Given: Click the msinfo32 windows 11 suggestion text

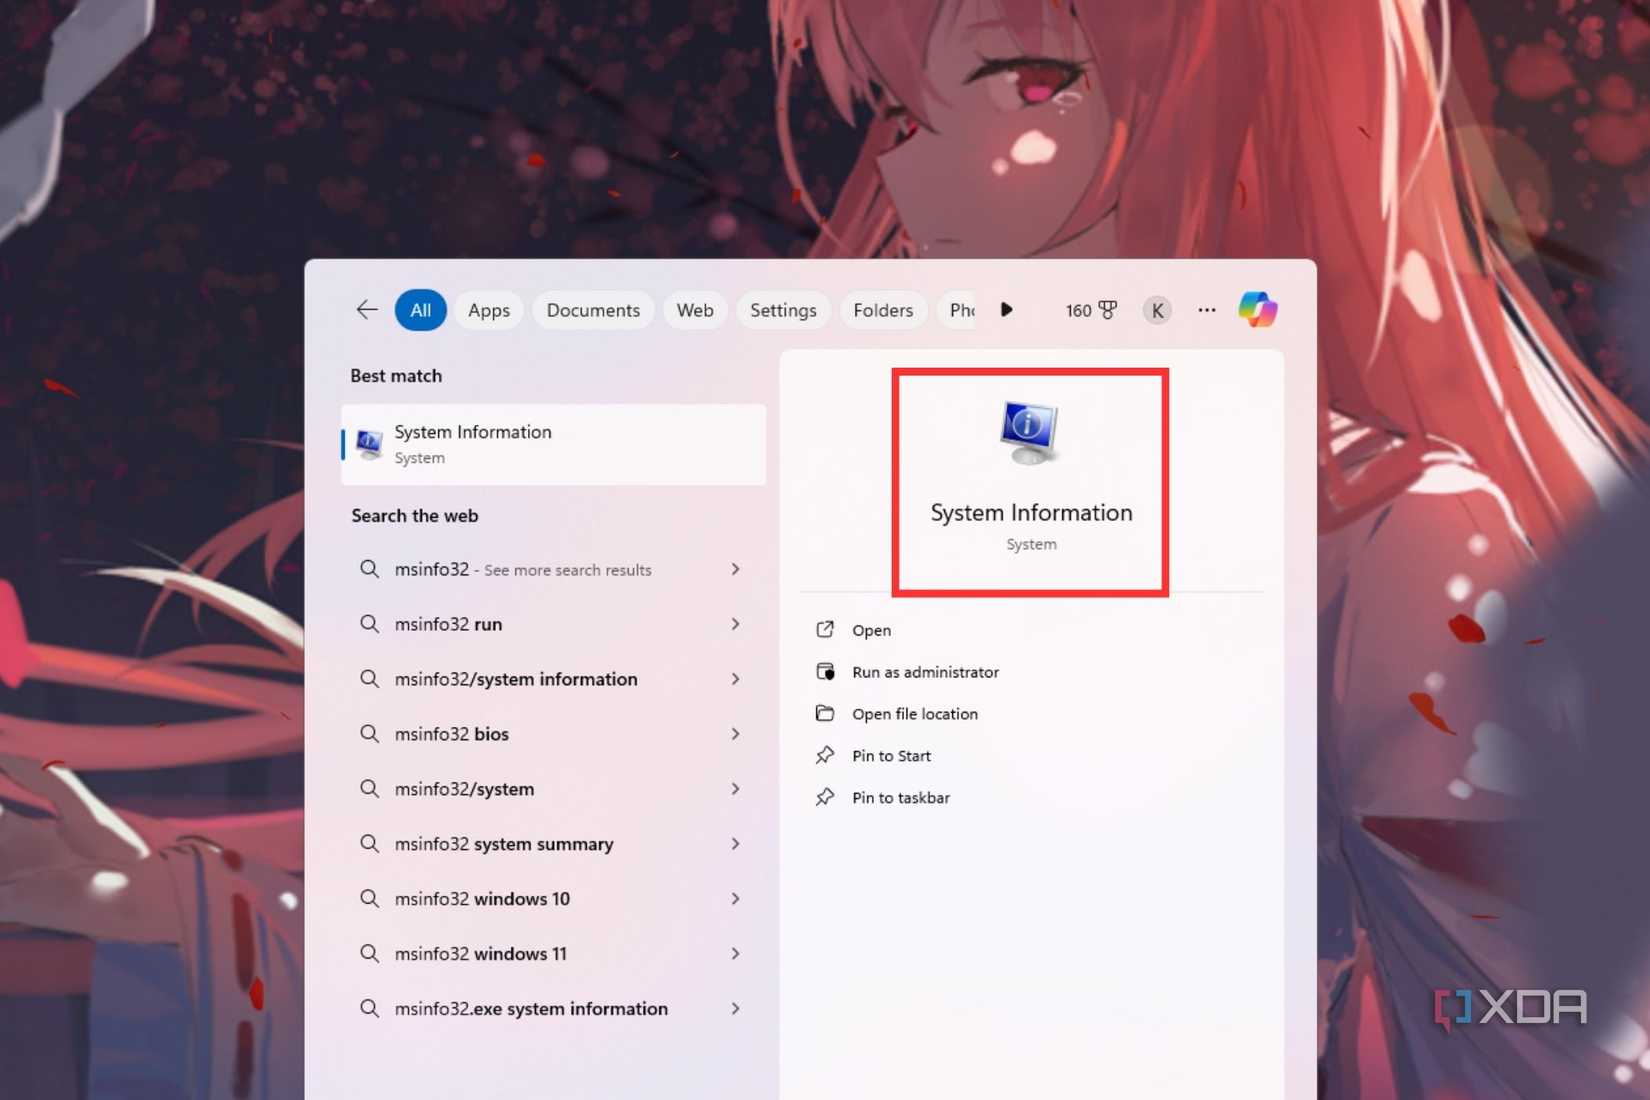Looking at the screenshot, I should pyautogui.click(x=480, y=954).
